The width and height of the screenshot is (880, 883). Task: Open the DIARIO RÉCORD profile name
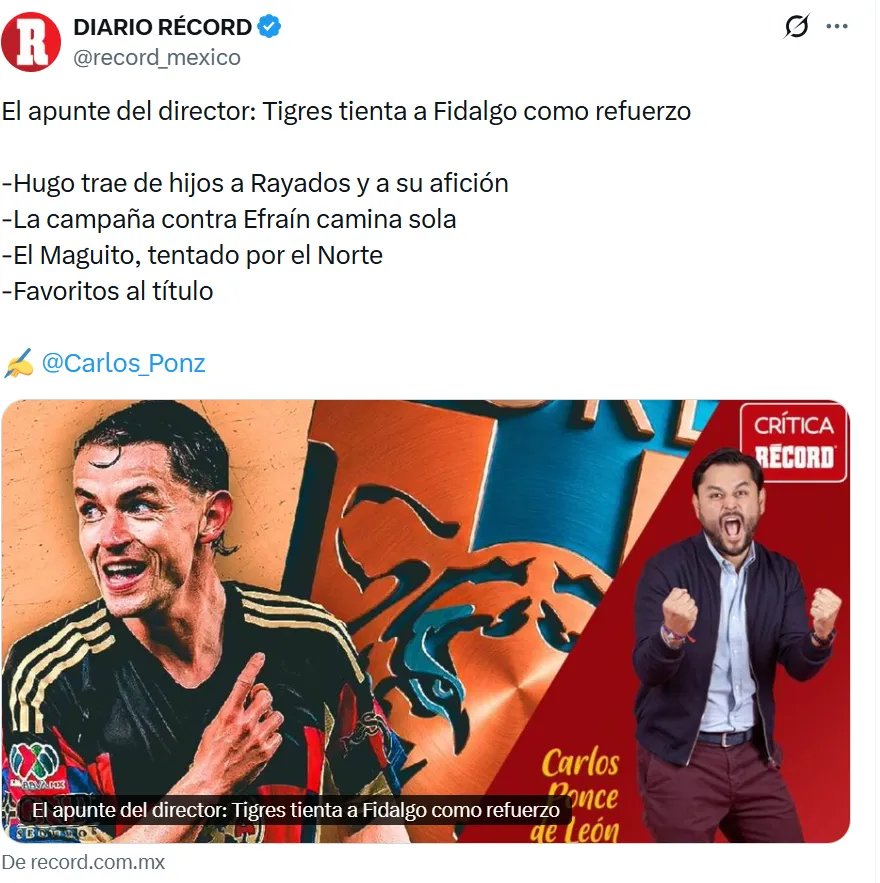coord(162,27)
